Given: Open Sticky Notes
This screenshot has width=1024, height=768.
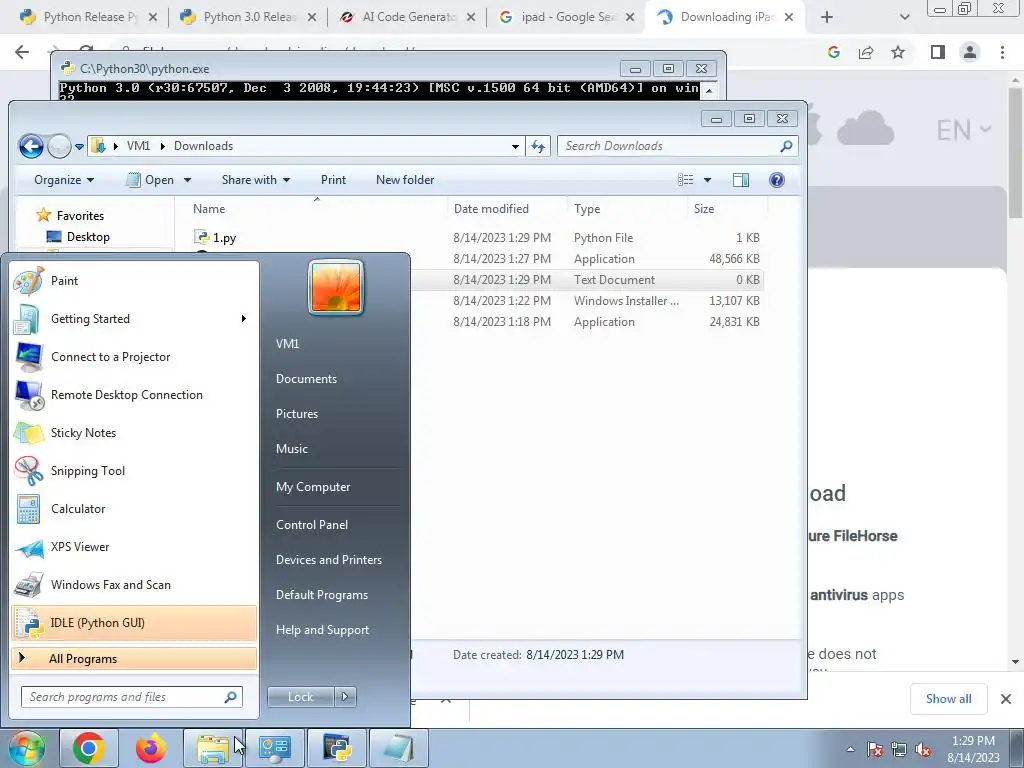Looking at the screenshot, I should click(x=134, y=432).
